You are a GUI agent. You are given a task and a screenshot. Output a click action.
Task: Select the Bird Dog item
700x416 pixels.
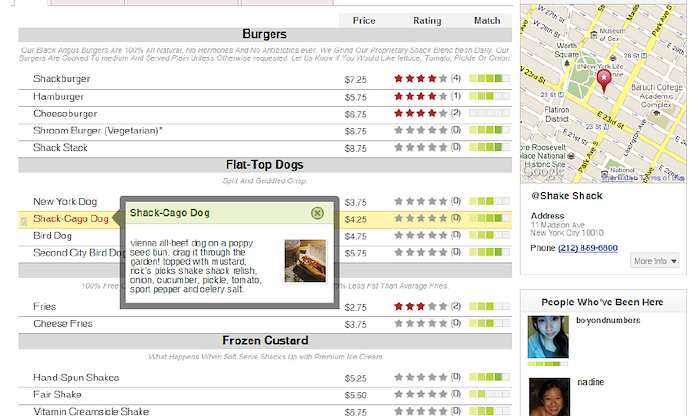point(52,236)
